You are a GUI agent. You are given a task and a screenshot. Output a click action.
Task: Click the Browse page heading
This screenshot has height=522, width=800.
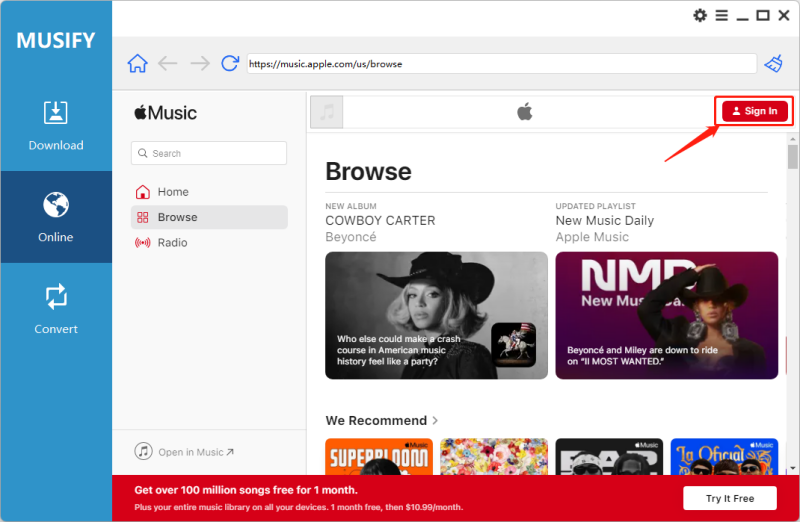(368, 171)
